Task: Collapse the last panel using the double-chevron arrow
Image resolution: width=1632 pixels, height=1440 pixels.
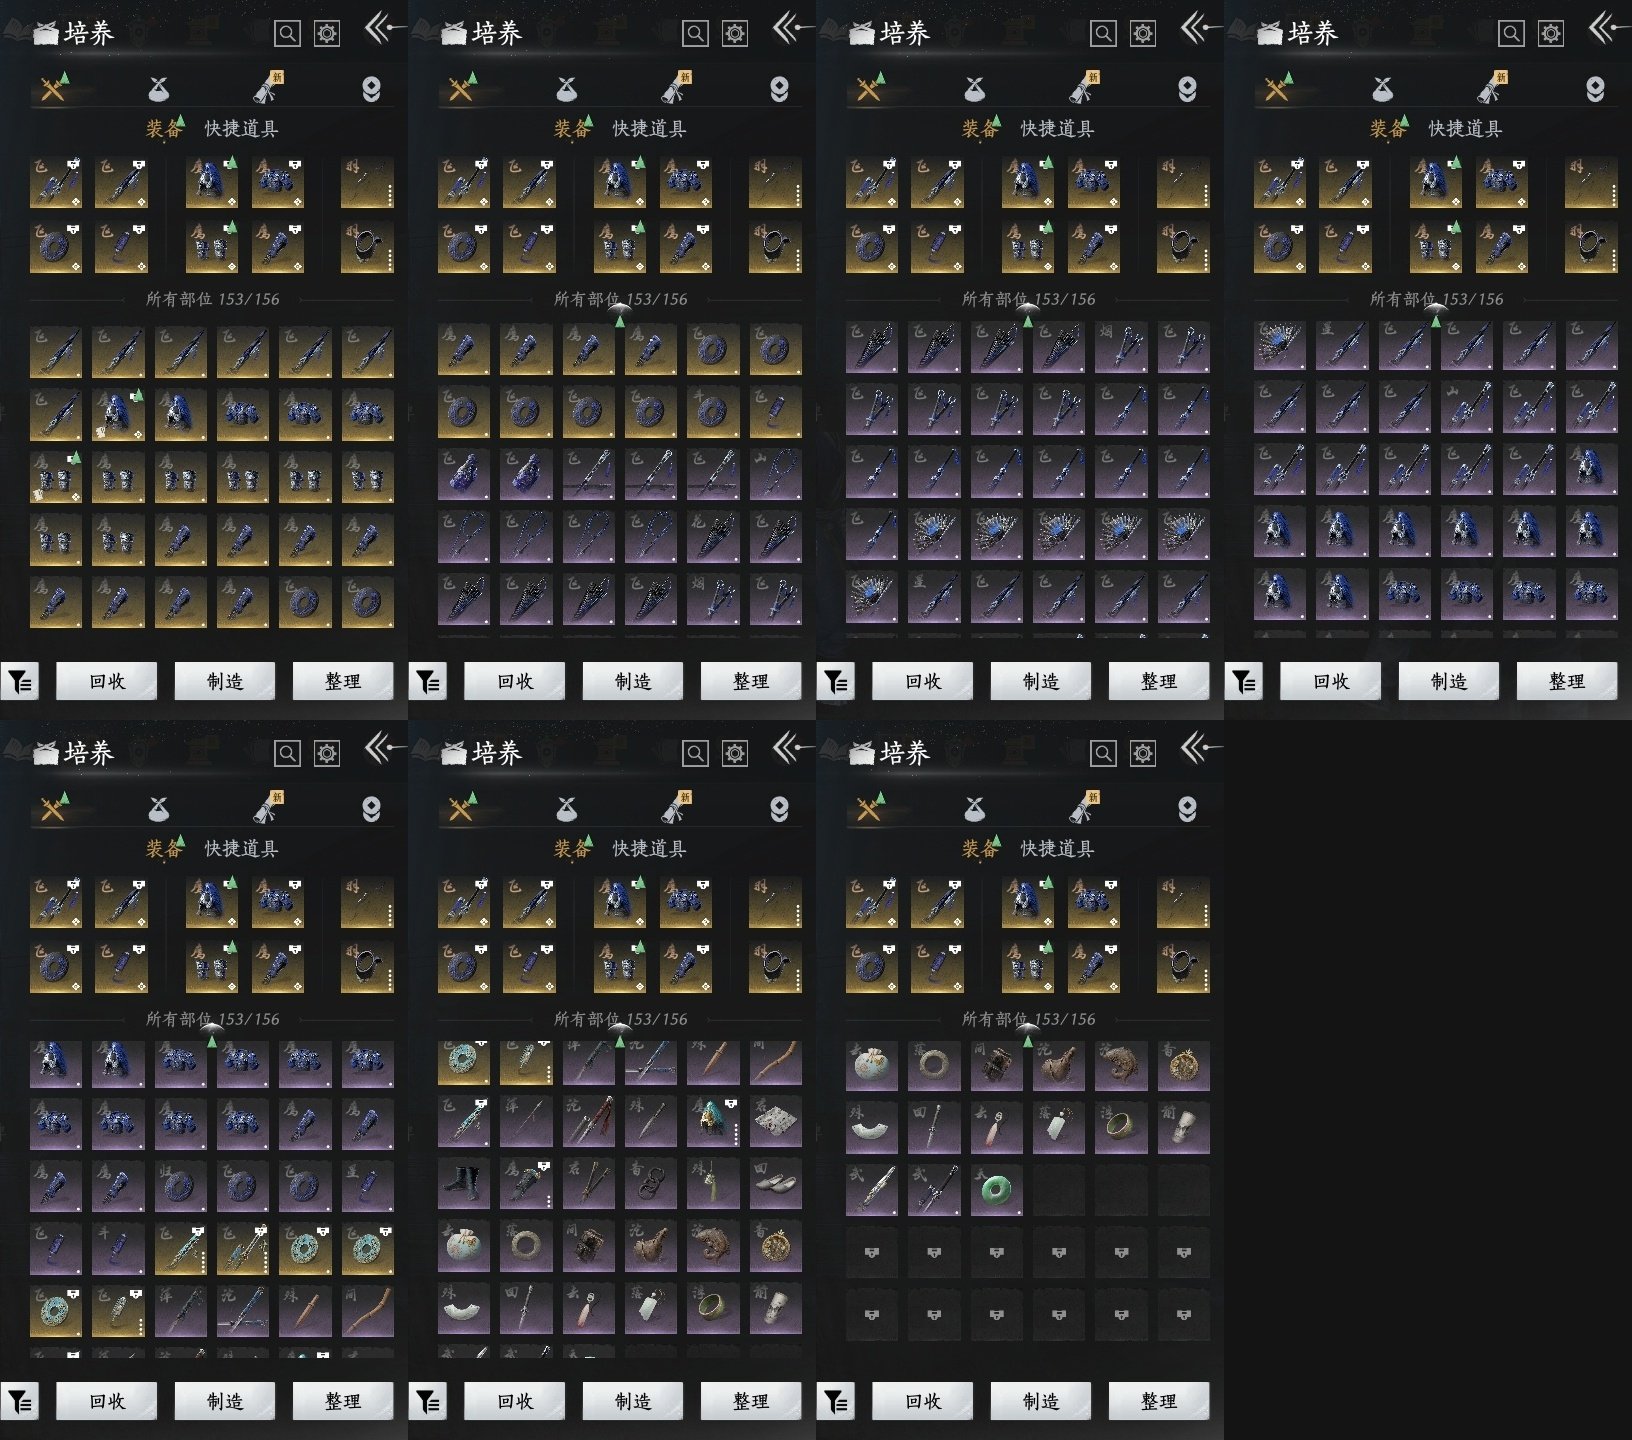Action: tap(1198, 749)
